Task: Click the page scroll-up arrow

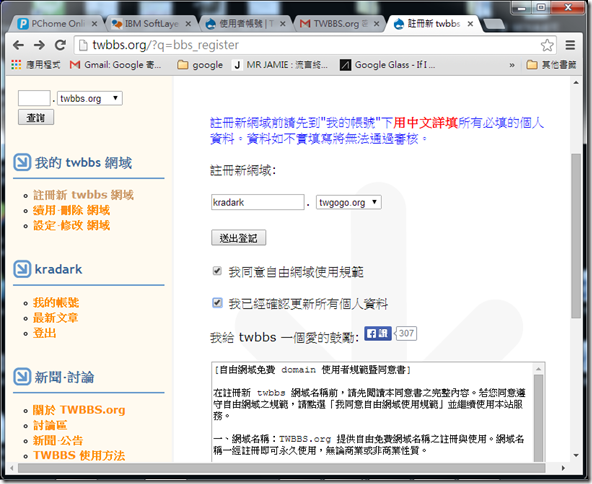Action: point(576,82)
